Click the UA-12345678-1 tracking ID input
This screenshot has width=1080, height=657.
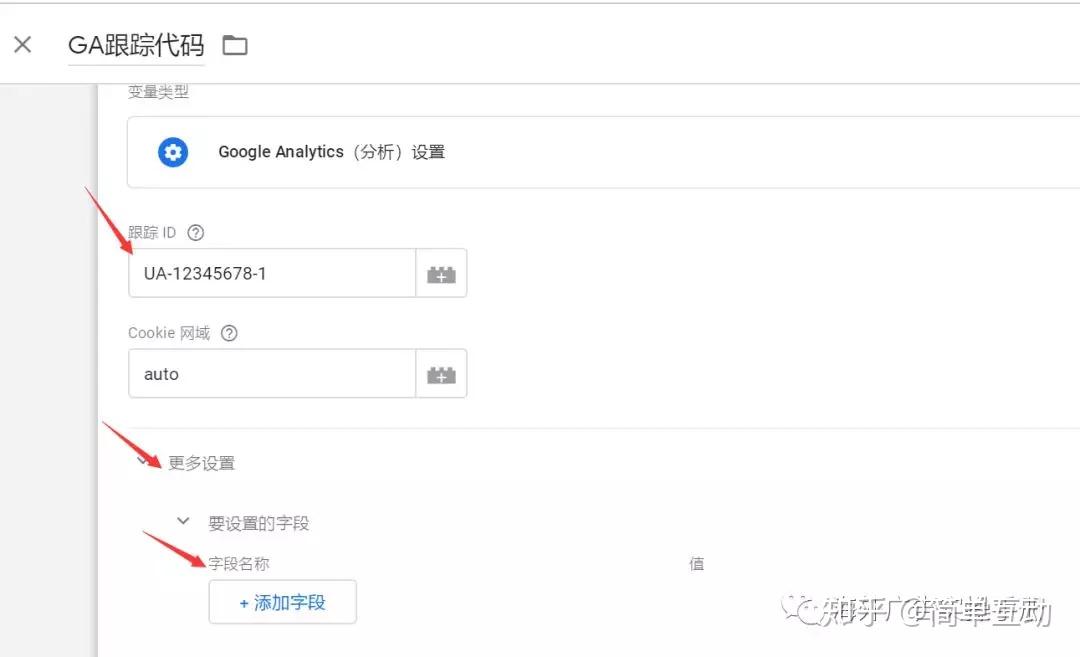click(x=270, y=272)
